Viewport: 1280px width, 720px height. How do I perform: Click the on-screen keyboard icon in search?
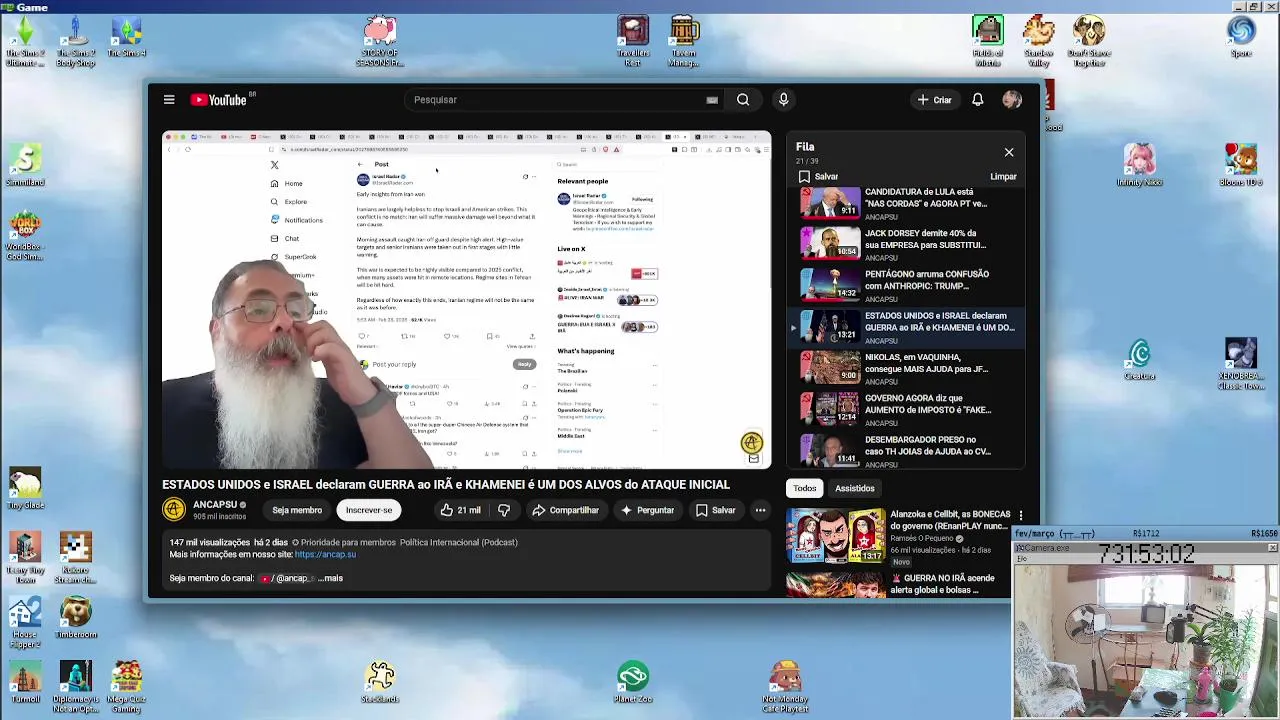click(712, 100)
